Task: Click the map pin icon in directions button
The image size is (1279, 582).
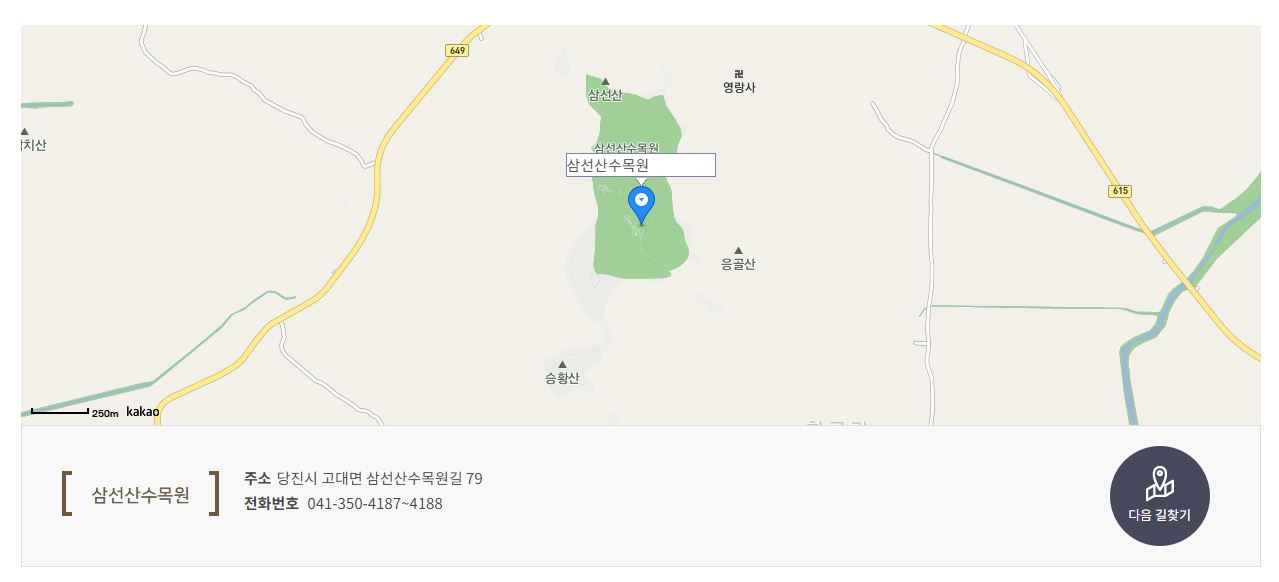Action: 1159,484
